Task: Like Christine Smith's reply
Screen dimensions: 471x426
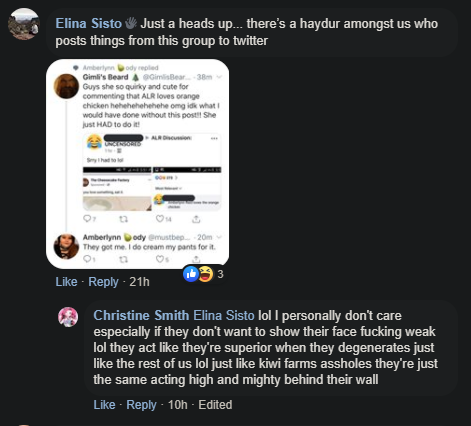Action: (104, 405)
